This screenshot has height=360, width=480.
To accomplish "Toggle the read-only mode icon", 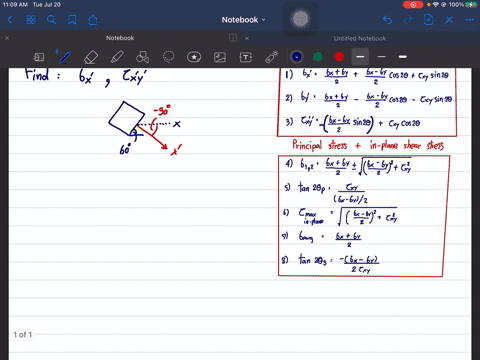I will coord(39,57).
